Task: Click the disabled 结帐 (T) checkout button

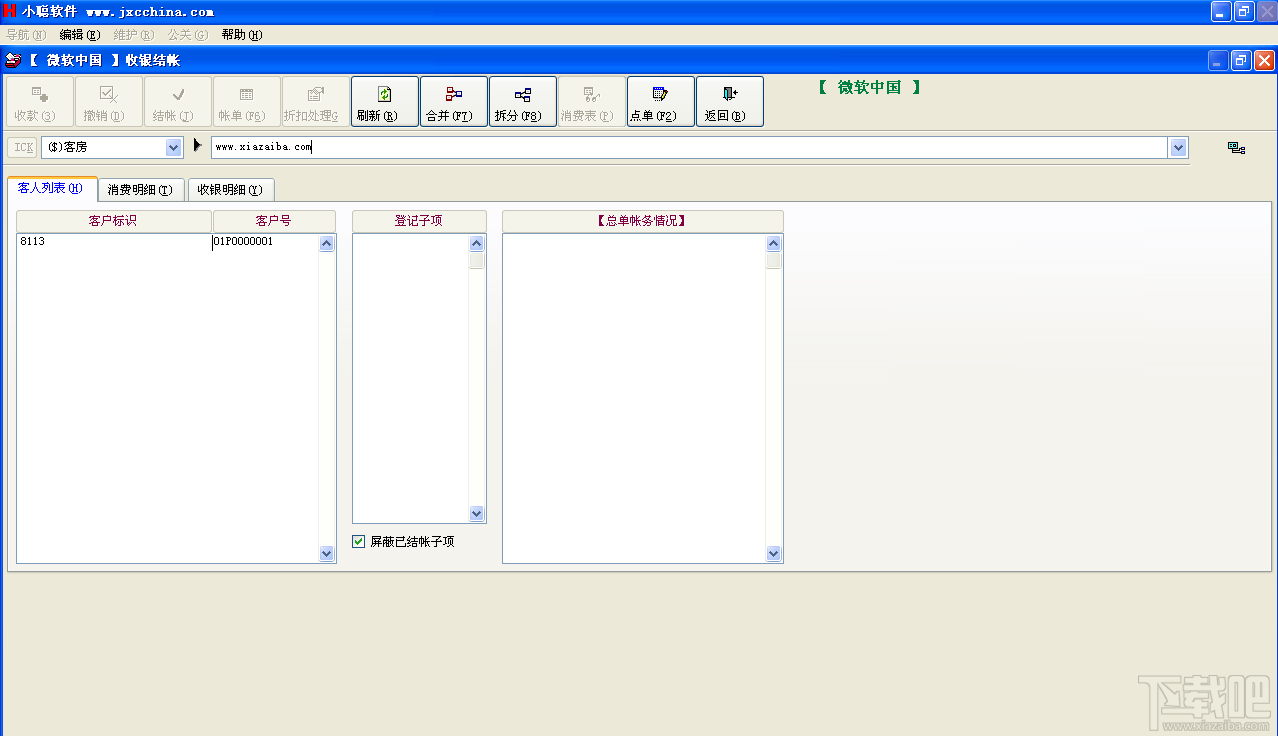Action: [178, 102]
